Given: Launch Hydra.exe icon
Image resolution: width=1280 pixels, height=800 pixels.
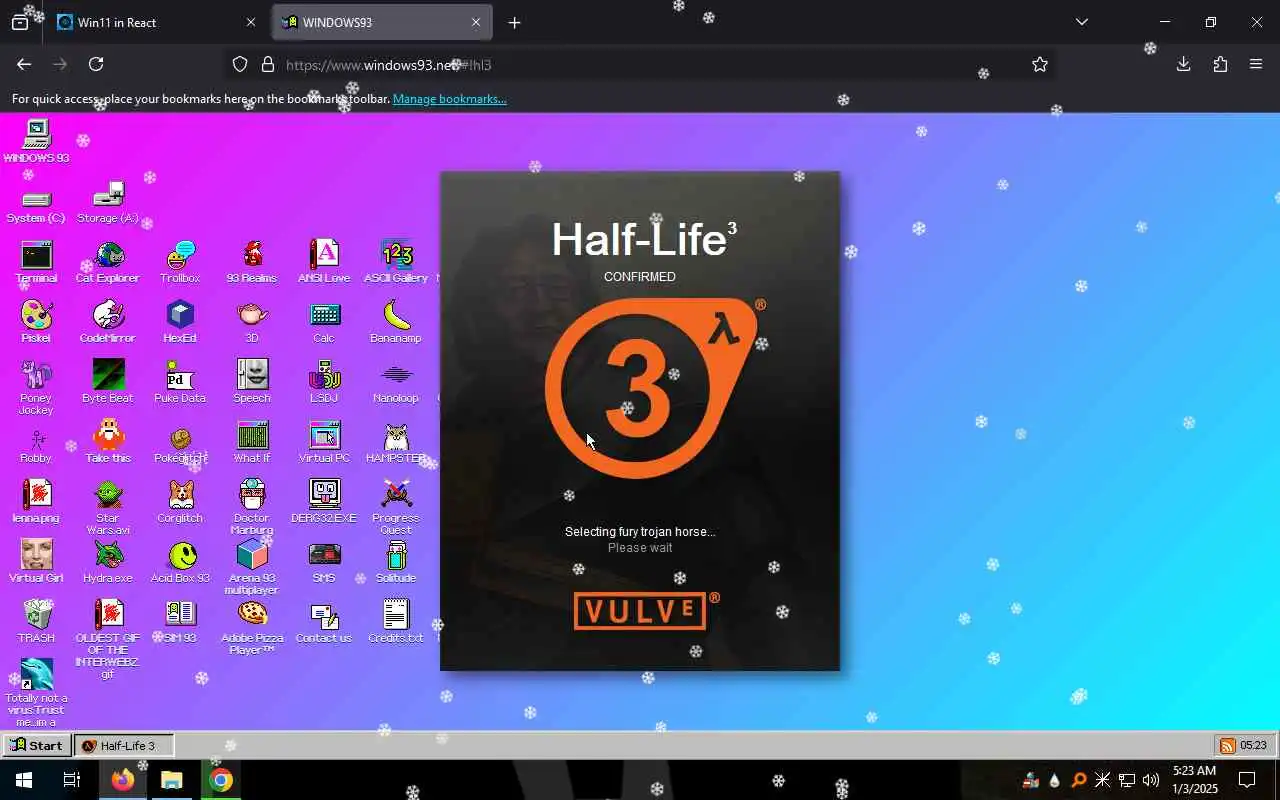Looking at the screenshot, I should [x=108, y=563].
